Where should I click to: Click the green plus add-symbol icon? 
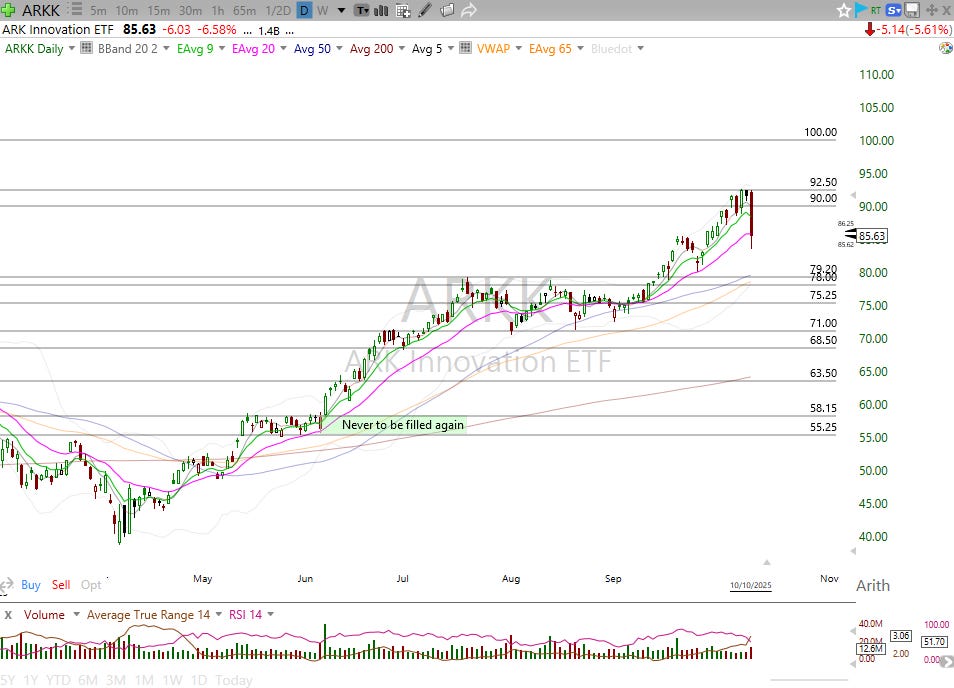(x=9, y=10)
